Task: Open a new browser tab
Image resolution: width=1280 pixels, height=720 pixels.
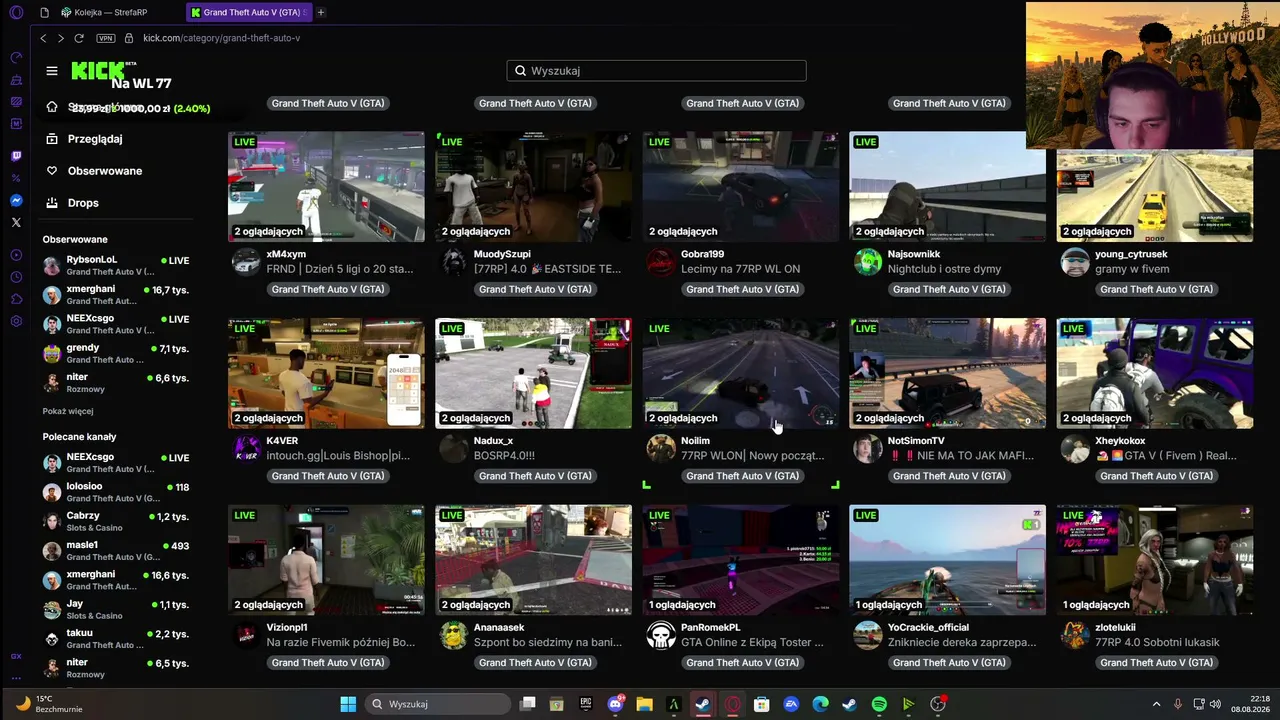Action: tap(321, 12)
